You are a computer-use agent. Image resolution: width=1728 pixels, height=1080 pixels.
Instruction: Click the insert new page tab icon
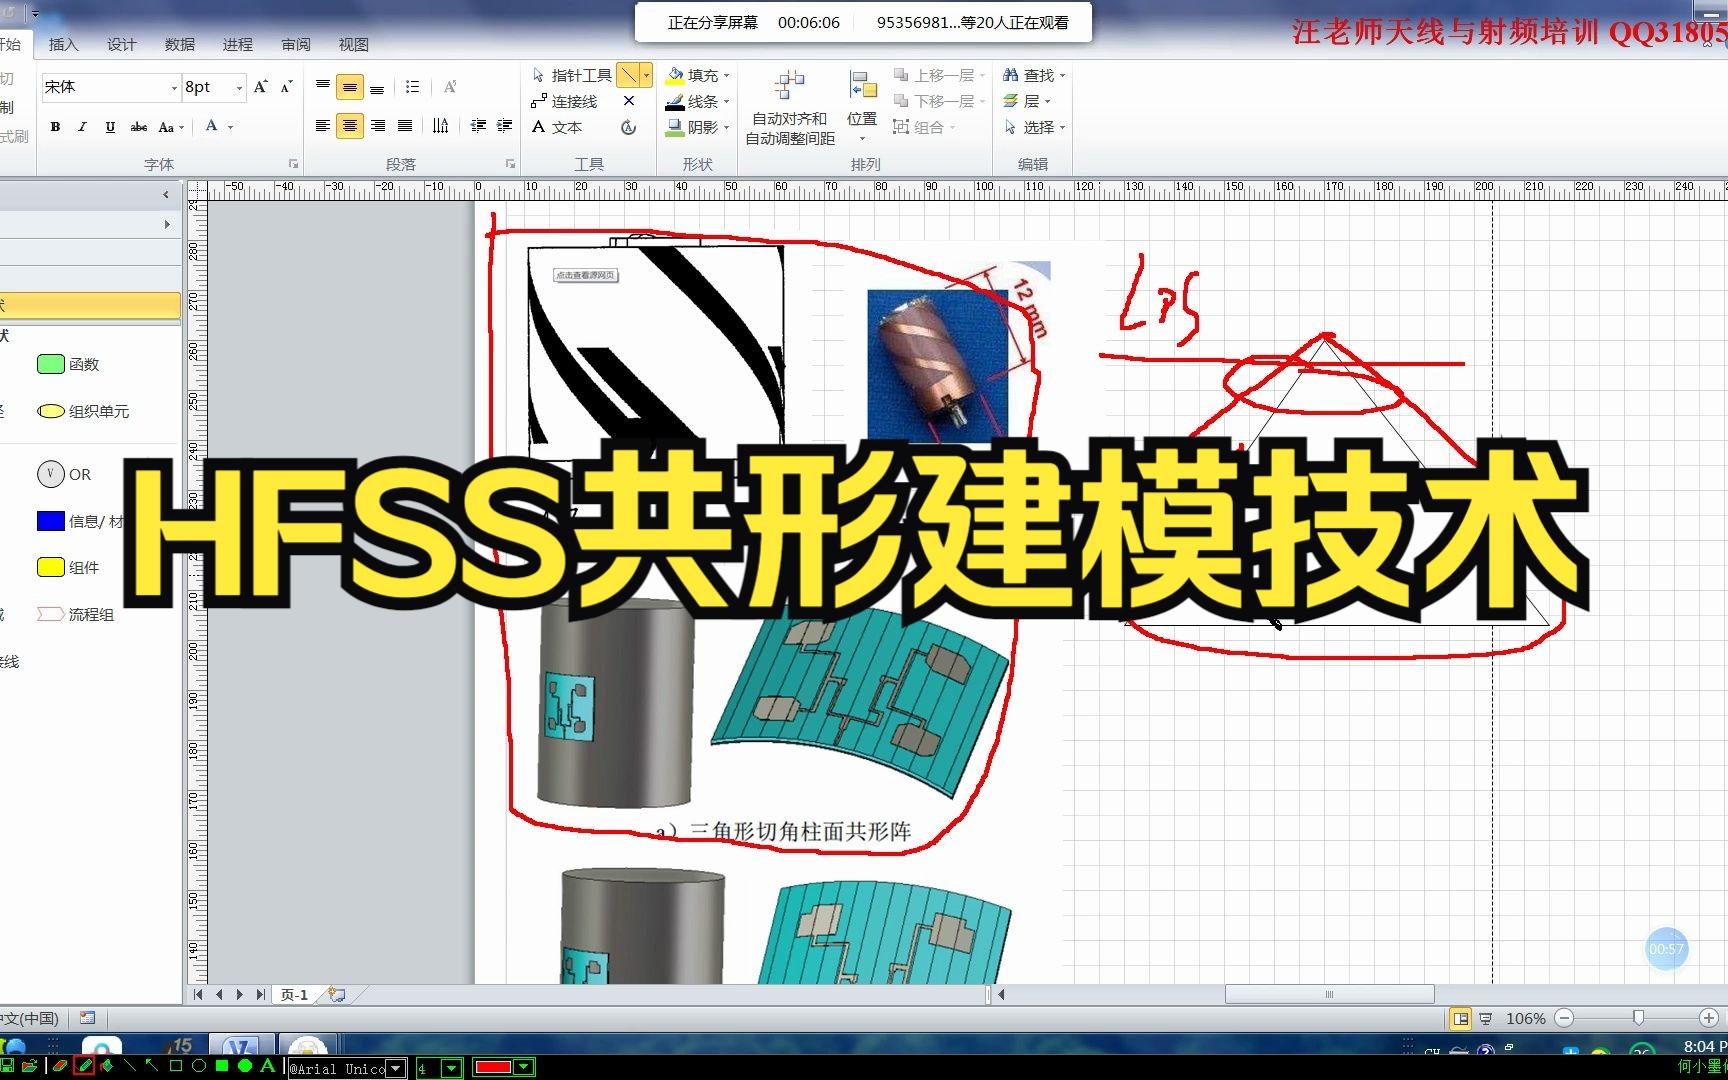(337, 995)
